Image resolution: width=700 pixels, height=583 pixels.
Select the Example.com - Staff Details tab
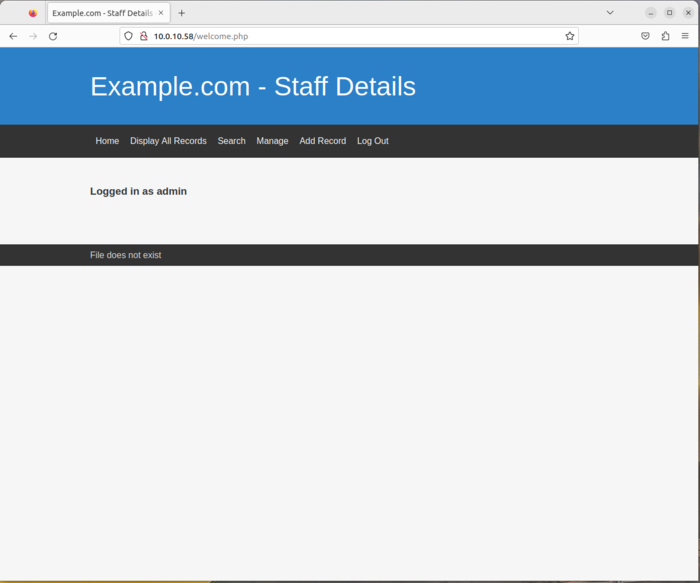click(x=101, y=13)
